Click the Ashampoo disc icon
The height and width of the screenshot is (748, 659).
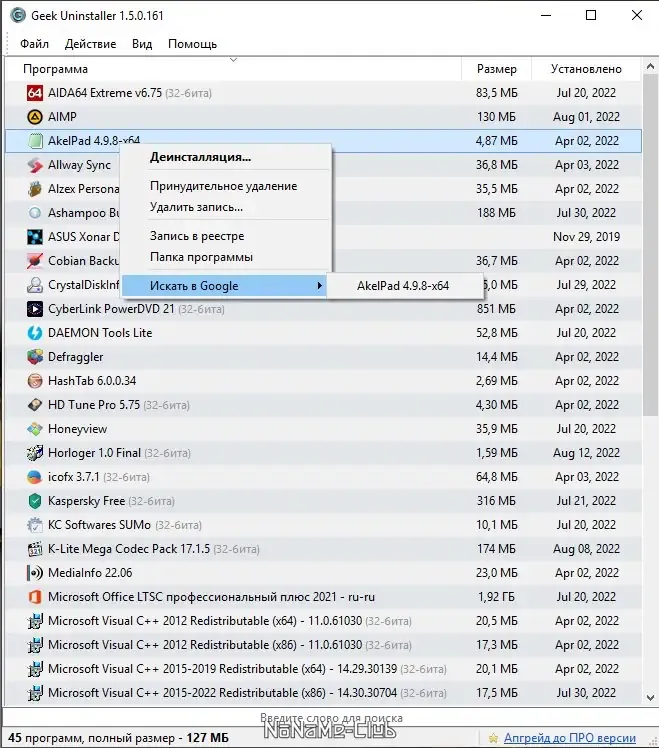pyautogui.click(x=35, y=212)
